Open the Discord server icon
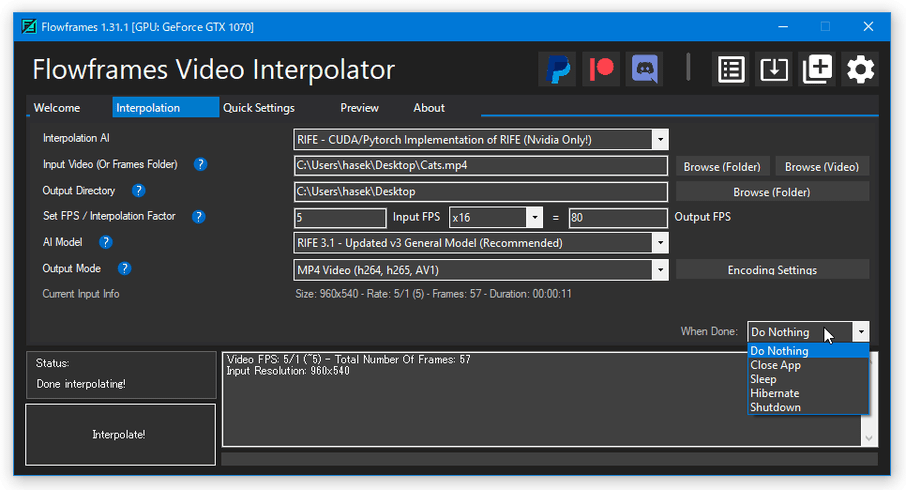 (x=645, y=69)
